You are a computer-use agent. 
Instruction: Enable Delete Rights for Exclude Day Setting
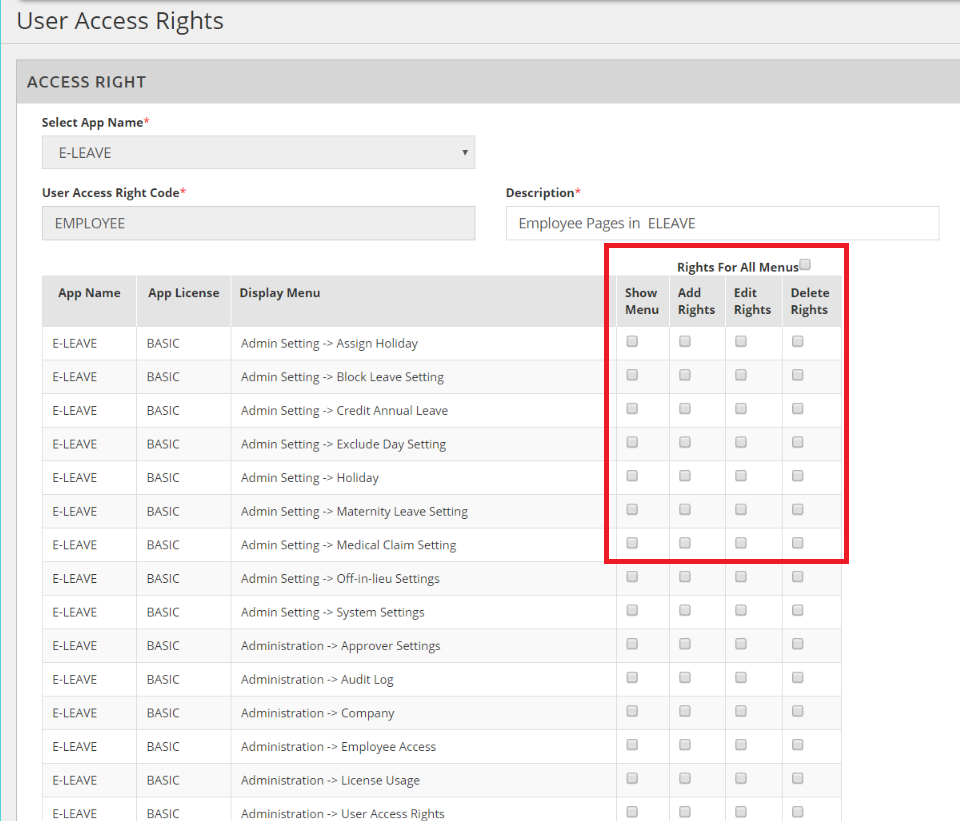[798, 443]
